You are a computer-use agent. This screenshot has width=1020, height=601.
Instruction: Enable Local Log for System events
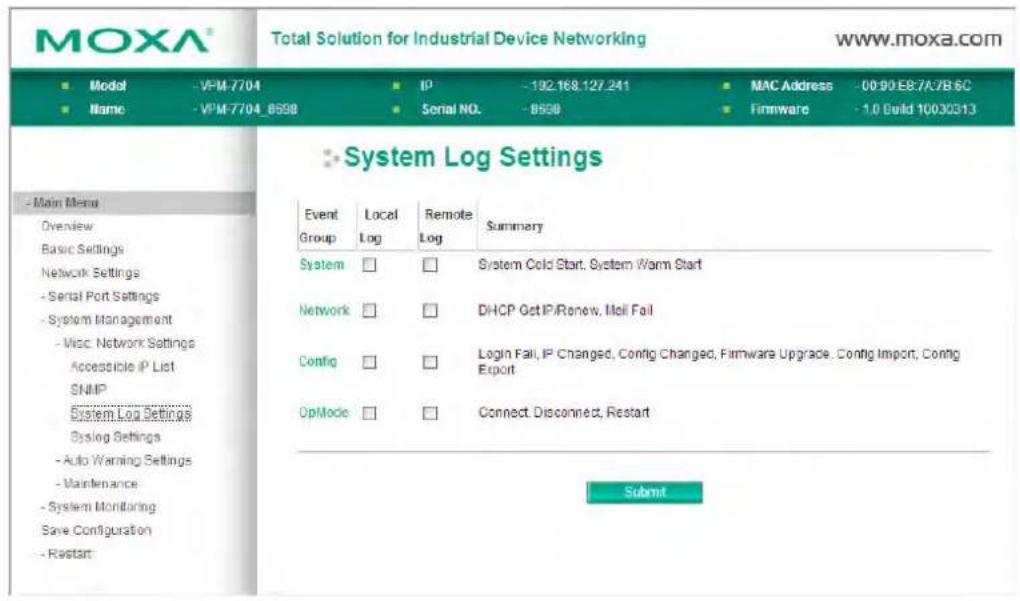tap(369, 265)
